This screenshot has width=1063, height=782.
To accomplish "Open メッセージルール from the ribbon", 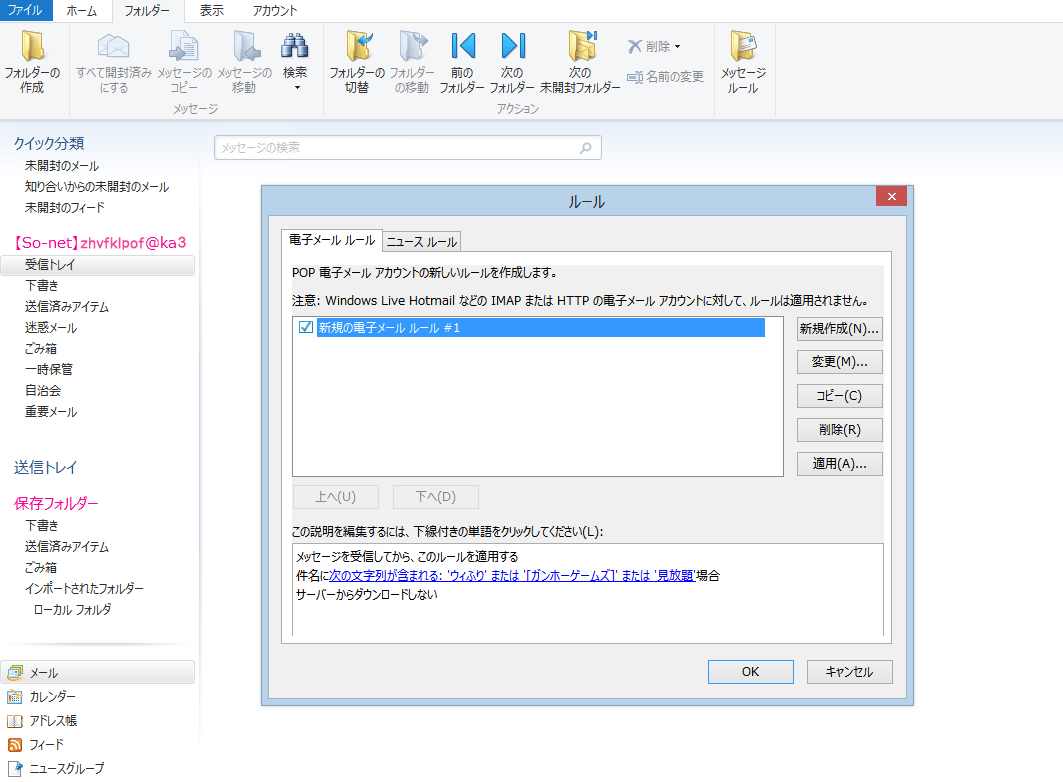I will (x=743, y=47).
